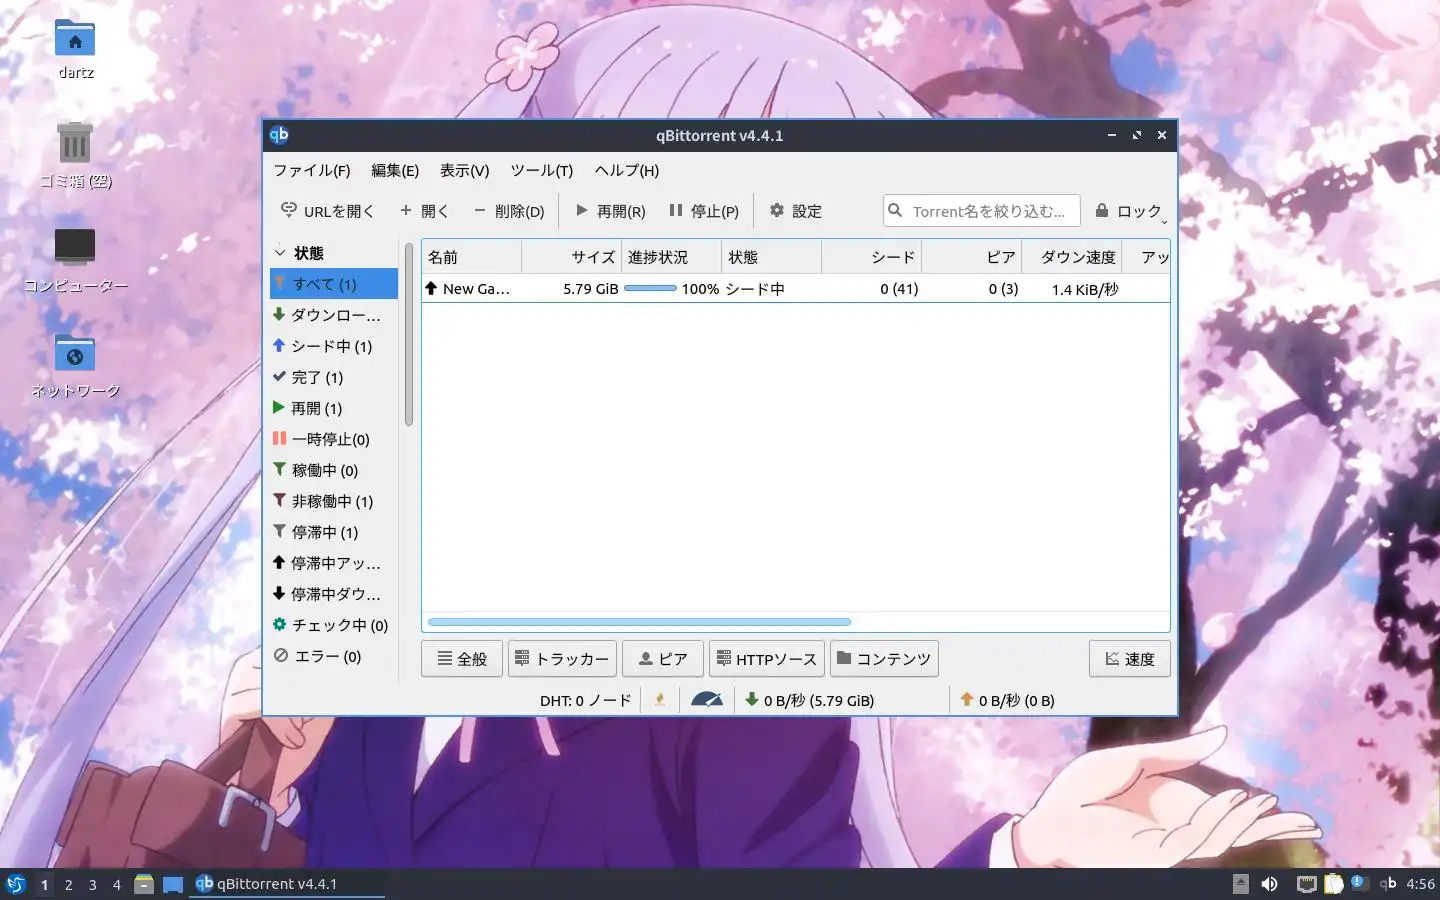Open the ヘルプ(H) menu
Viewport: 1440px width, 900px height.
coord(626,170)
